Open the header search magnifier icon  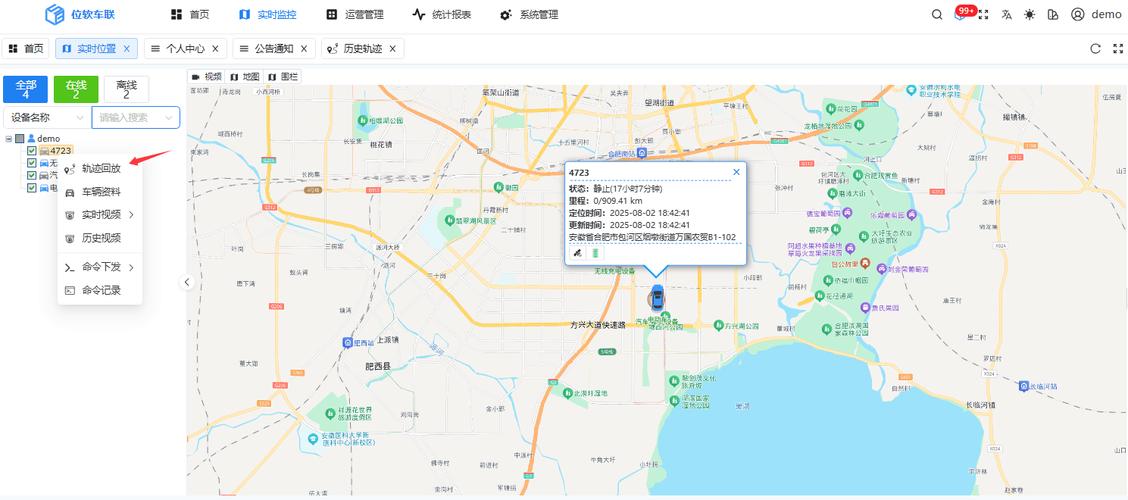point(937,14)
